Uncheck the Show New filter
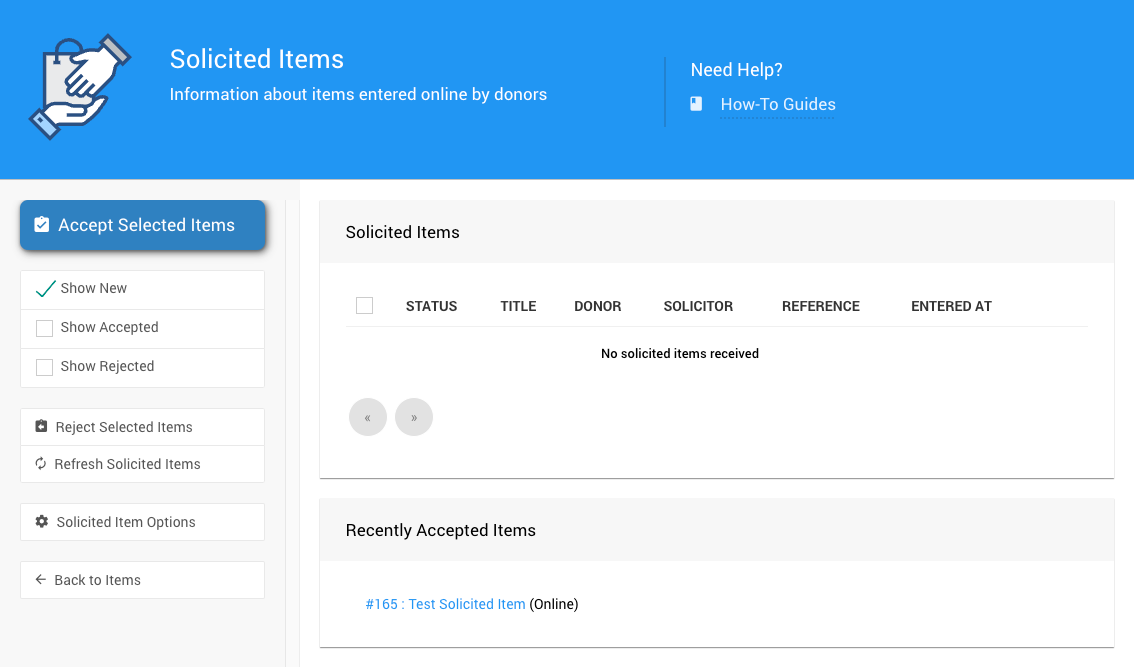Image resolution: width=1134 pixels, height=667 pixels. [45, 289]
